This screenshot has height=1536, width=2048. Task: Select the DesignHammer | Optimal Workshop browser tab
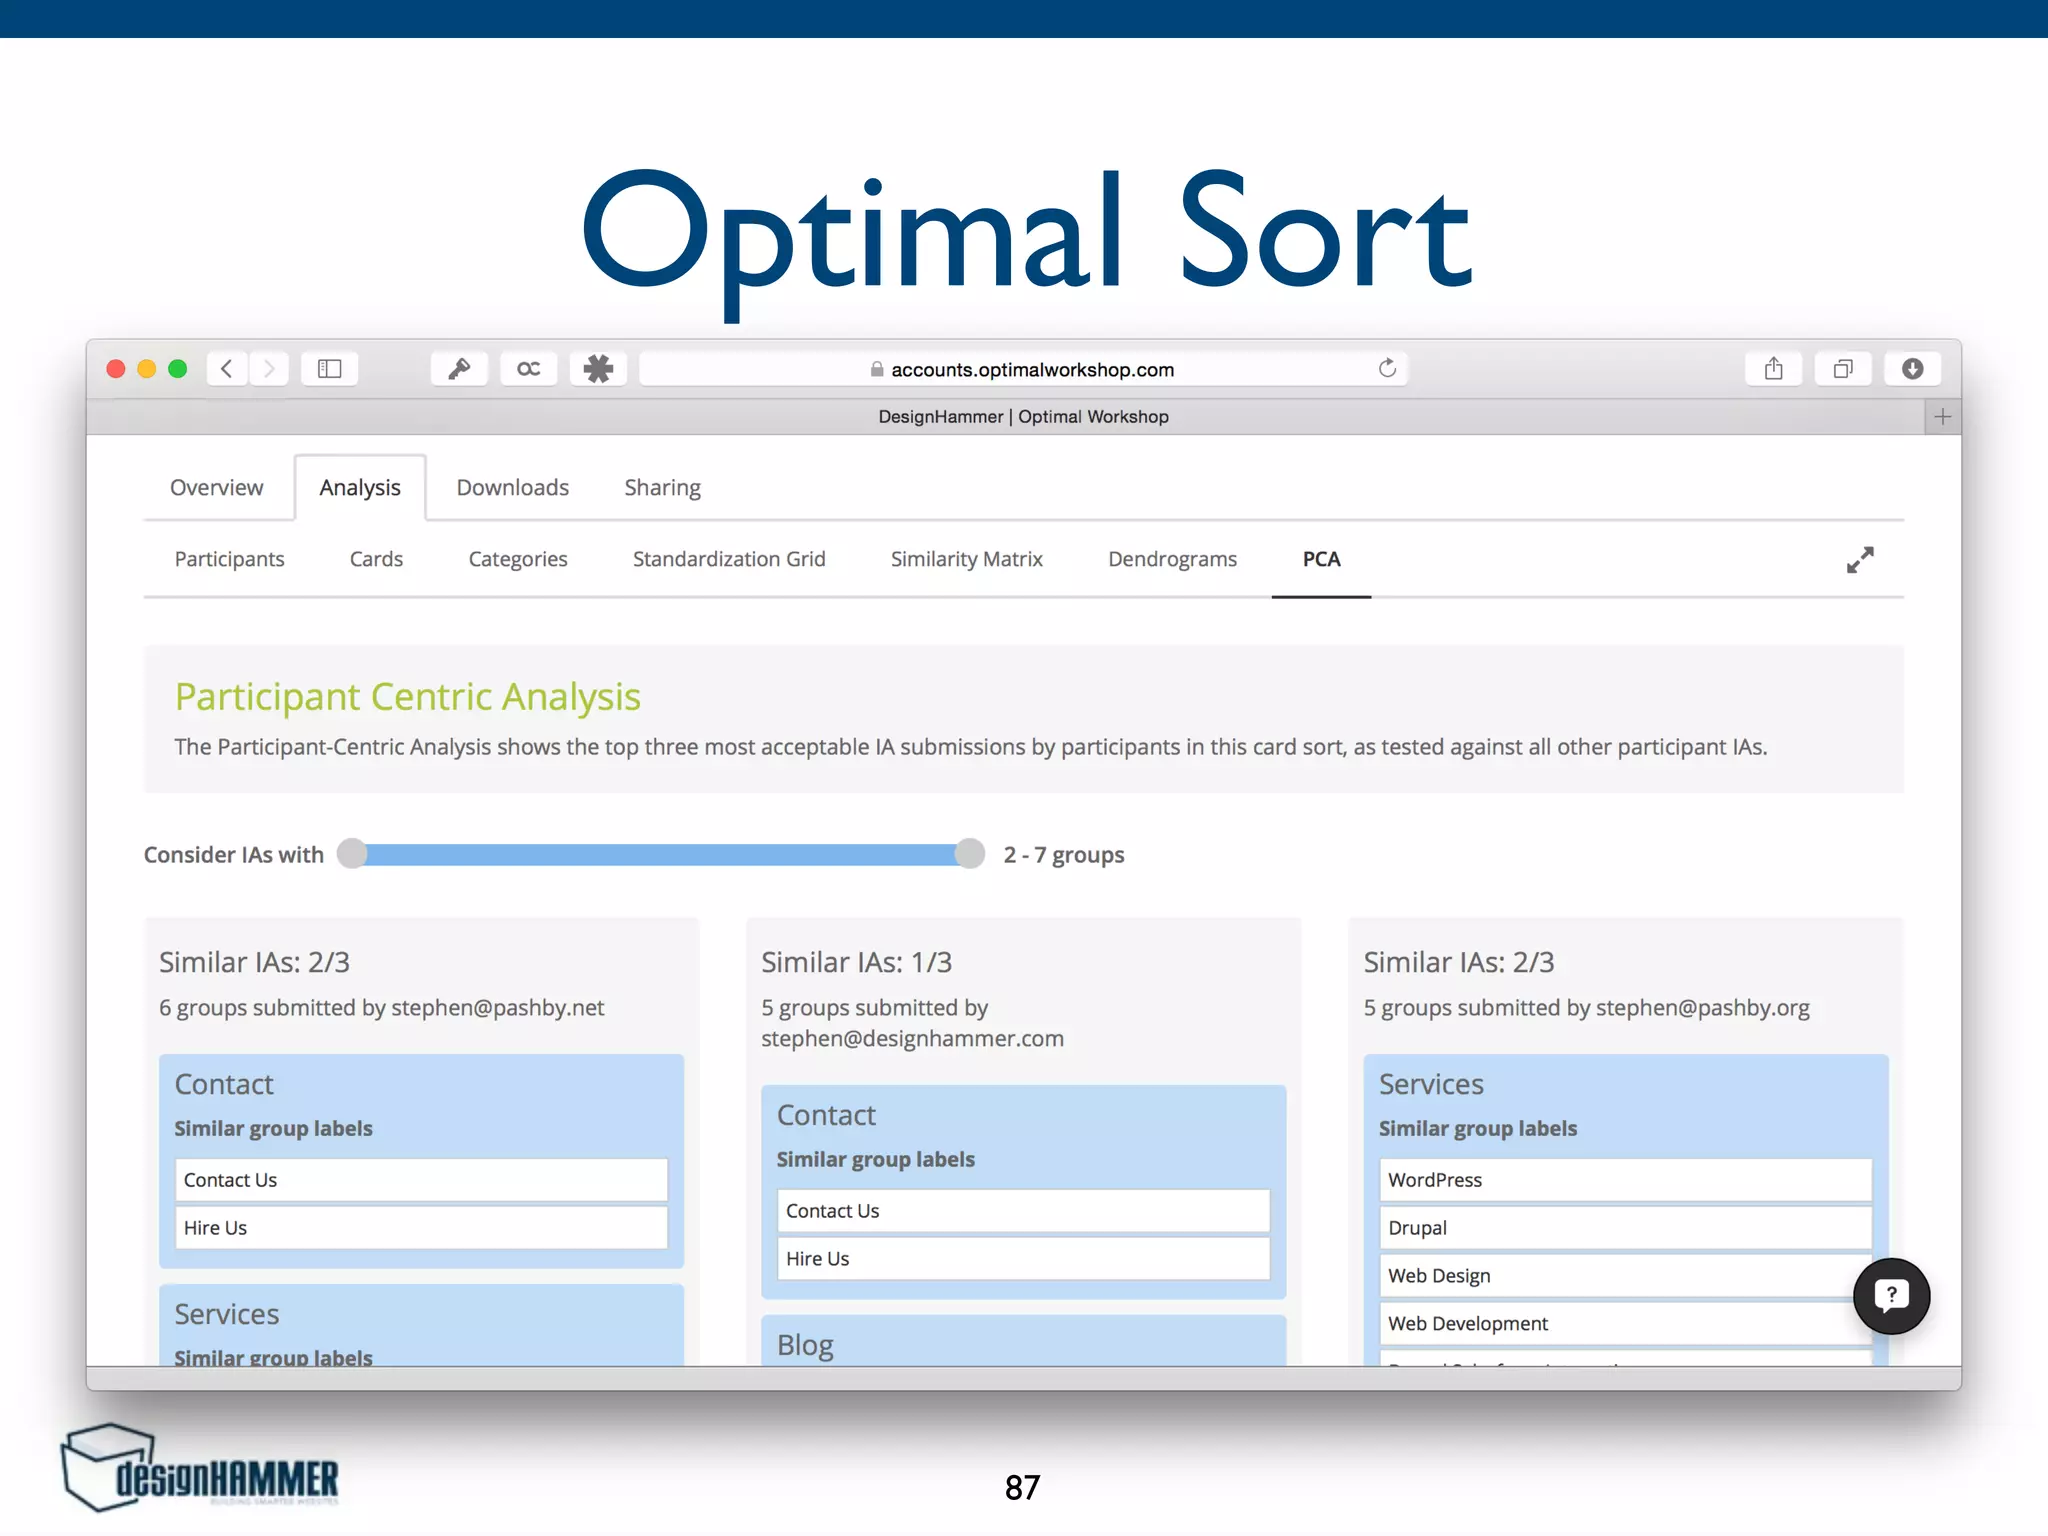1023,417
